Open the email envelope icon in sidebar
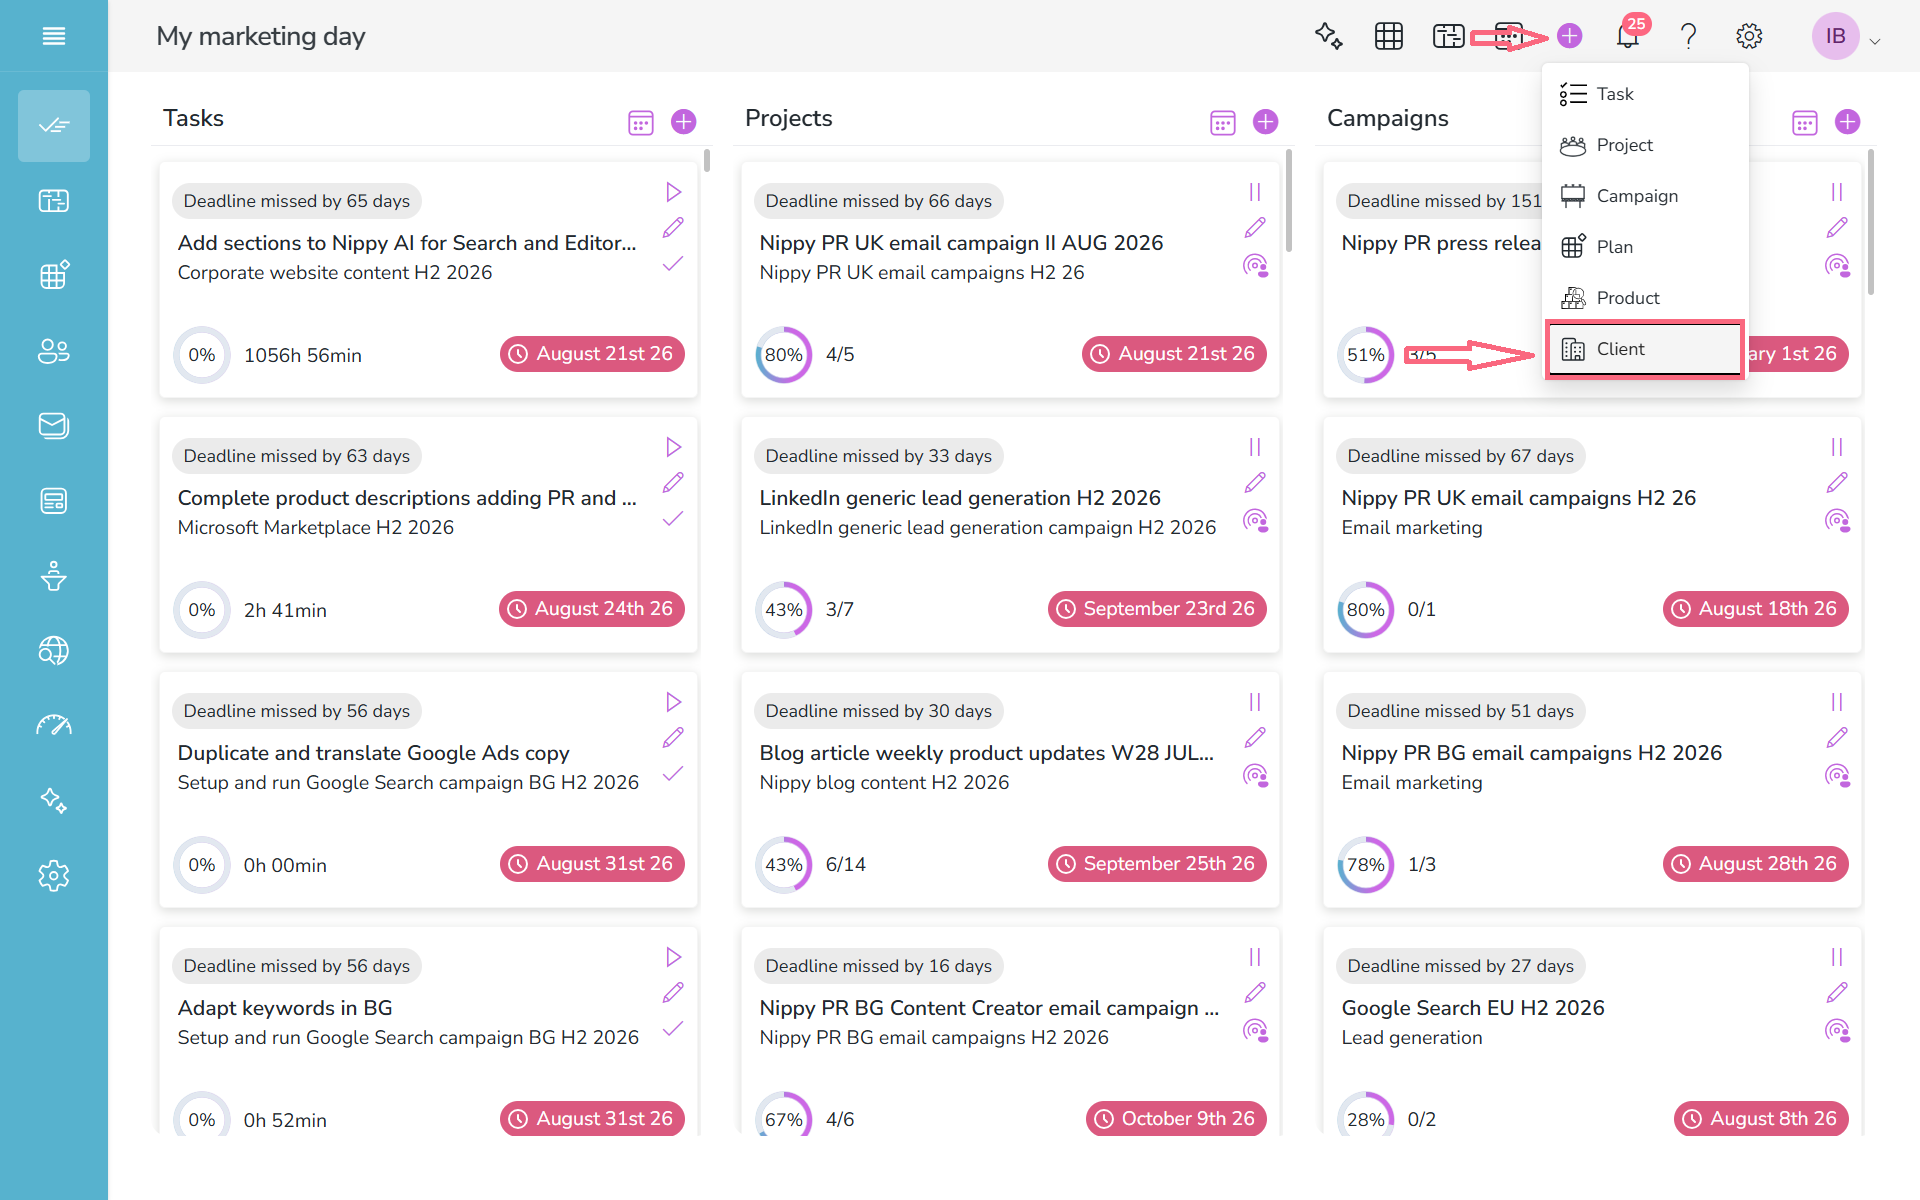The image size is (1920, 1200). [x=54, y=426]
